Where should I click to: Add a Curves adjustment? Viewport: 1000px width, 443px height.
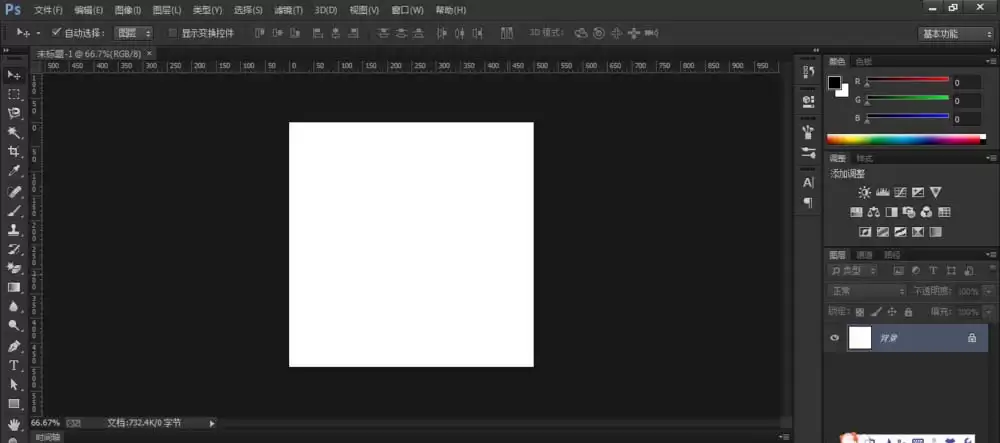901,192
